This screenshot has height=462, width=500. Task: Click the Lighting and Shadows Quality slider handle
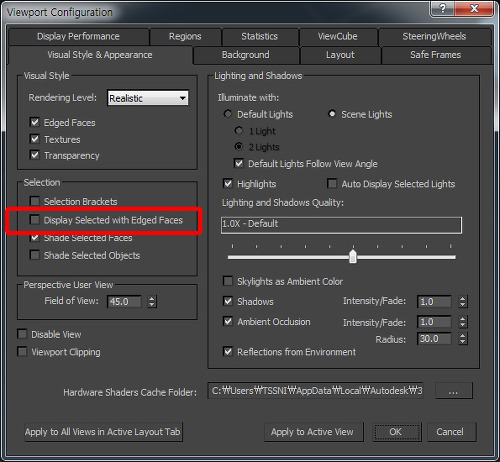pyautogui.click(x=353, y=257)
